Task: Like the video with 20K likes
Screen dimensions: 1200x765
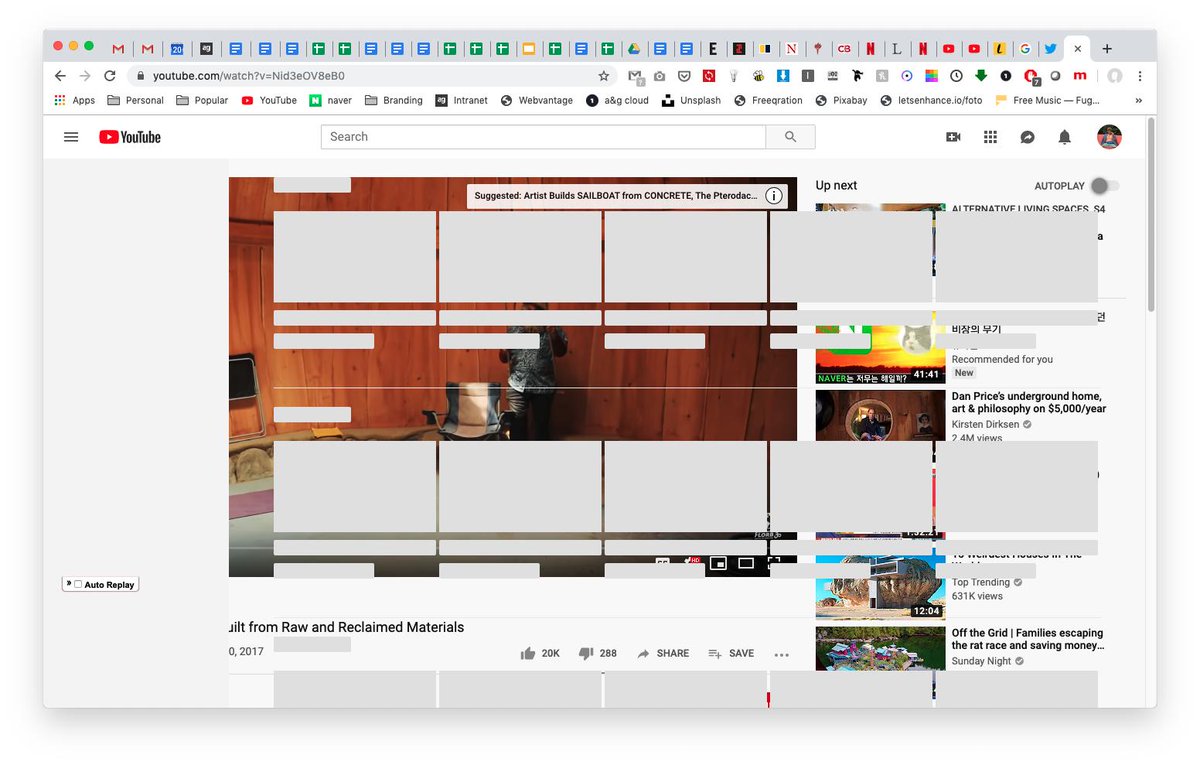Action: [540, 653]
